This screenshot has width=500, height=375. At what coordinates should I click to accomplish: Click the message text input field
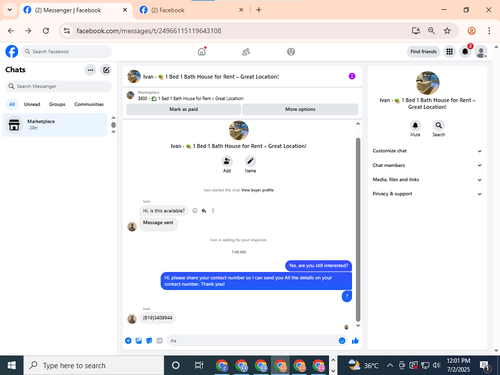pos(253,341)
